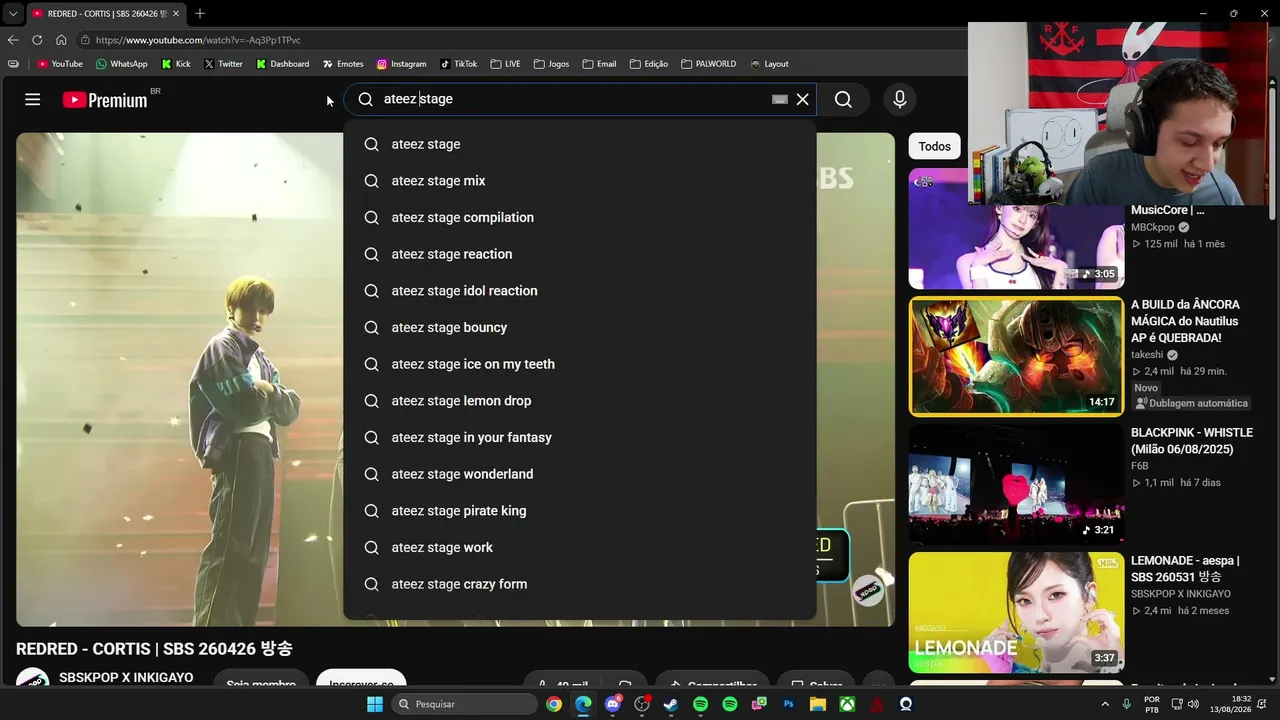This screenshot has width=1280, height=720.
Task: Show hidden system tray icons
Action: [1105, 704]
